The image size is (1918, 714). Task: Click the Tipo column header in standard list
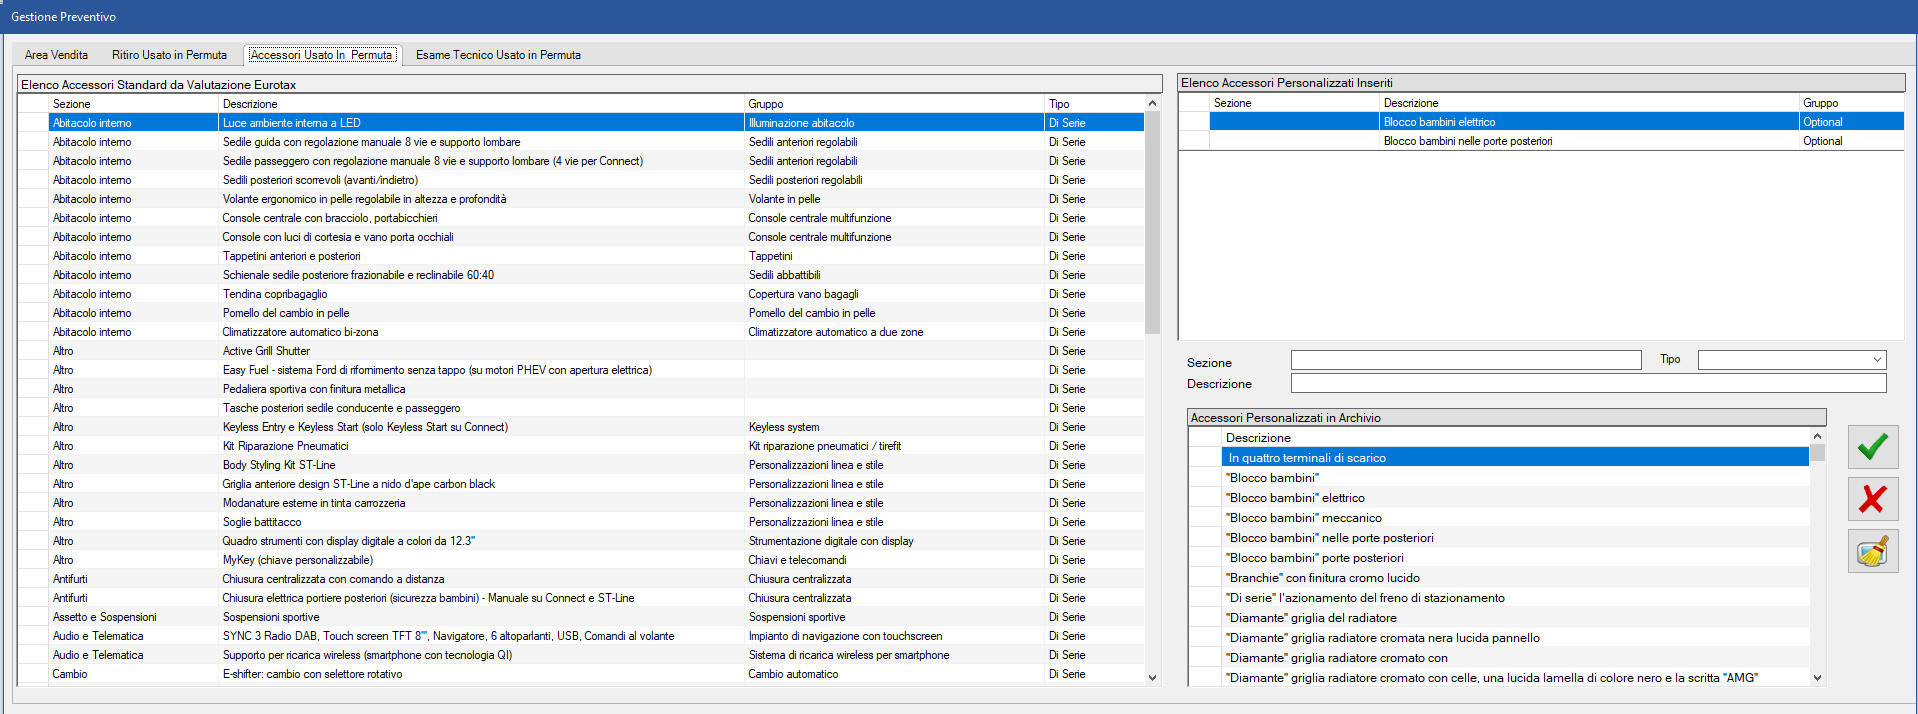1094,104
